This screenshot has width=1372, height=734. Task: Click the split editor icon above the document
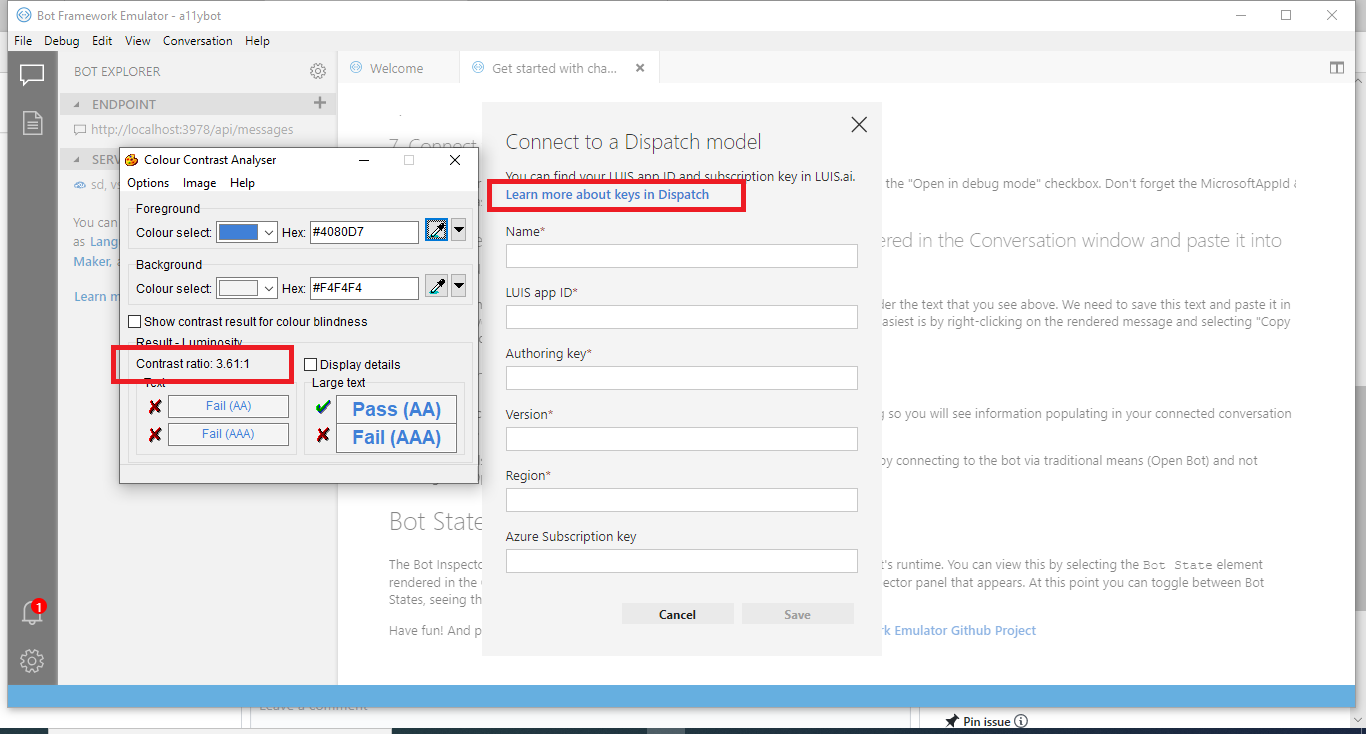click(1337, 67)
